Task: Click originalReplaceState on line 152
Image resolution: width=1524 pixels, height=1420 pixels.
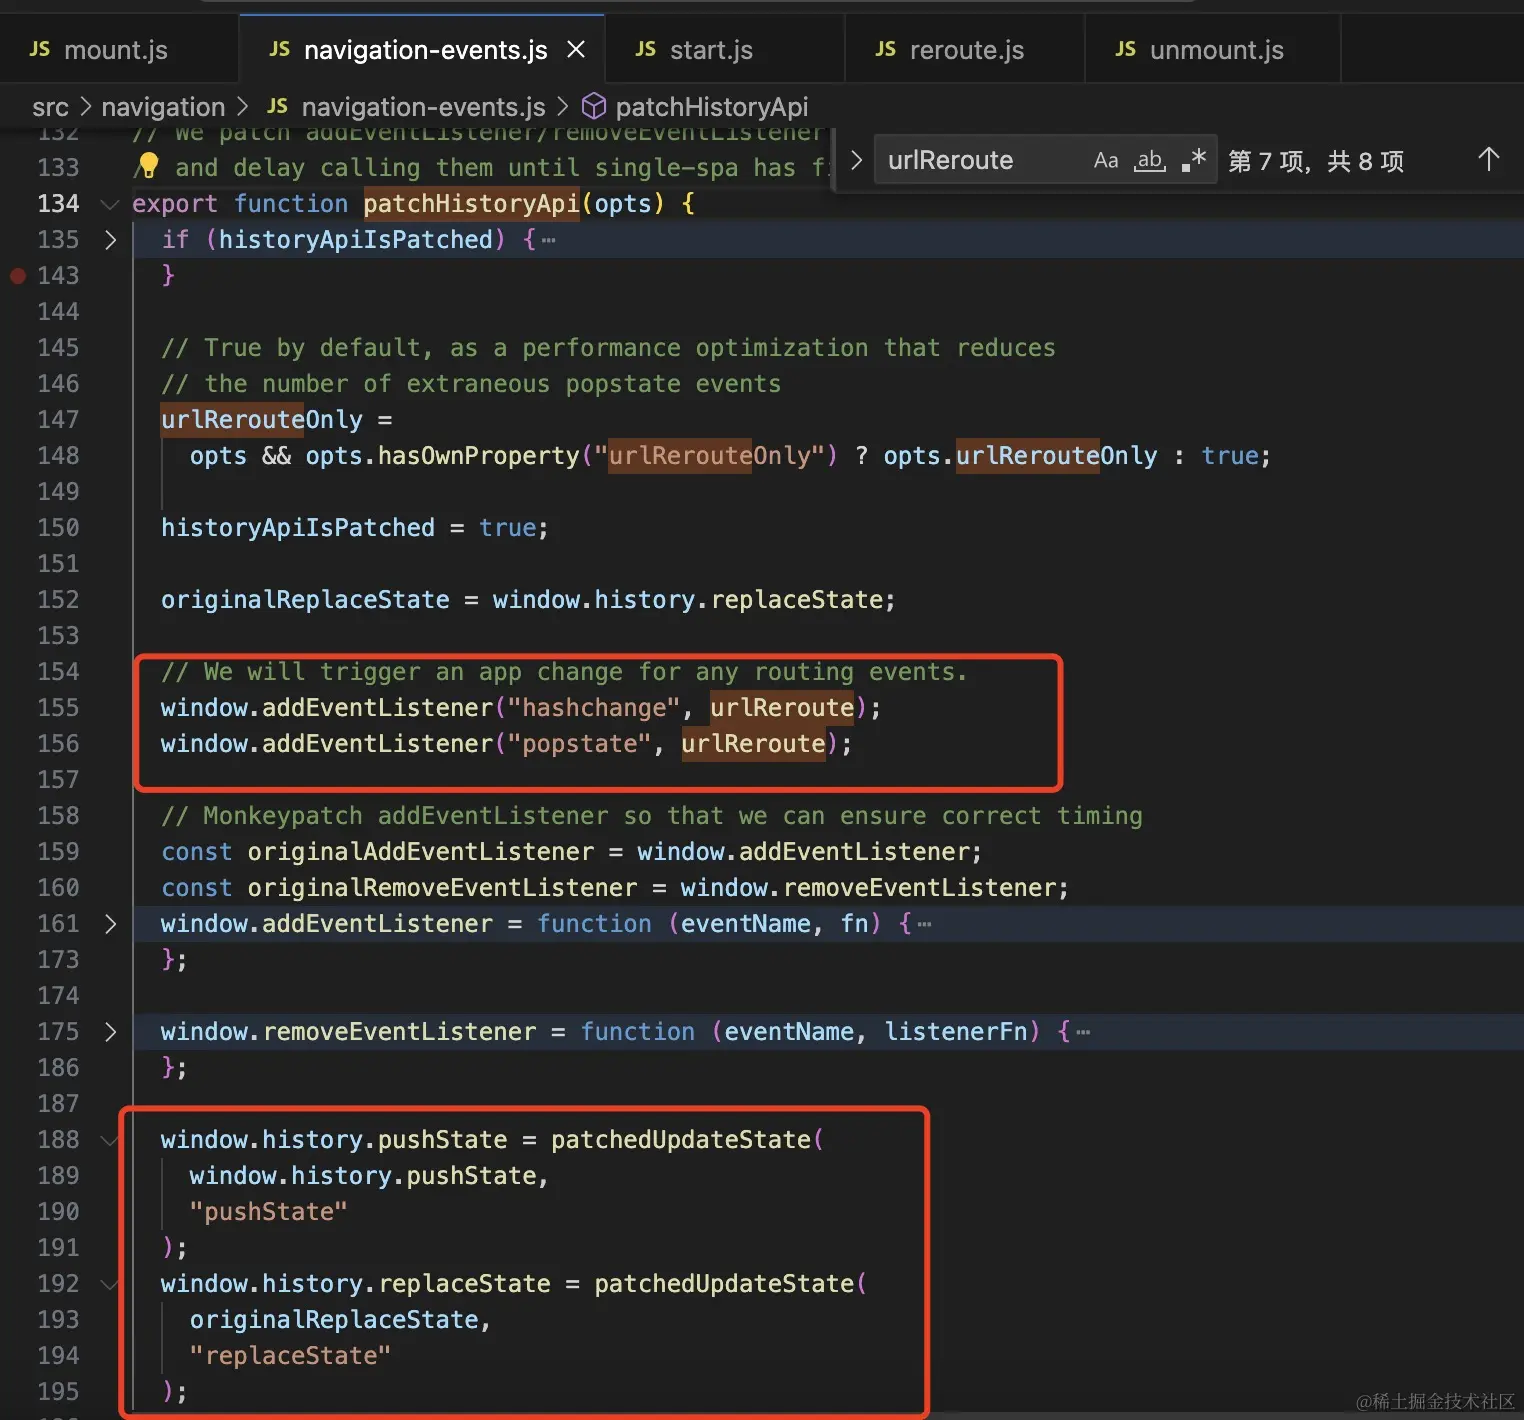Action: tap(305, 600)
